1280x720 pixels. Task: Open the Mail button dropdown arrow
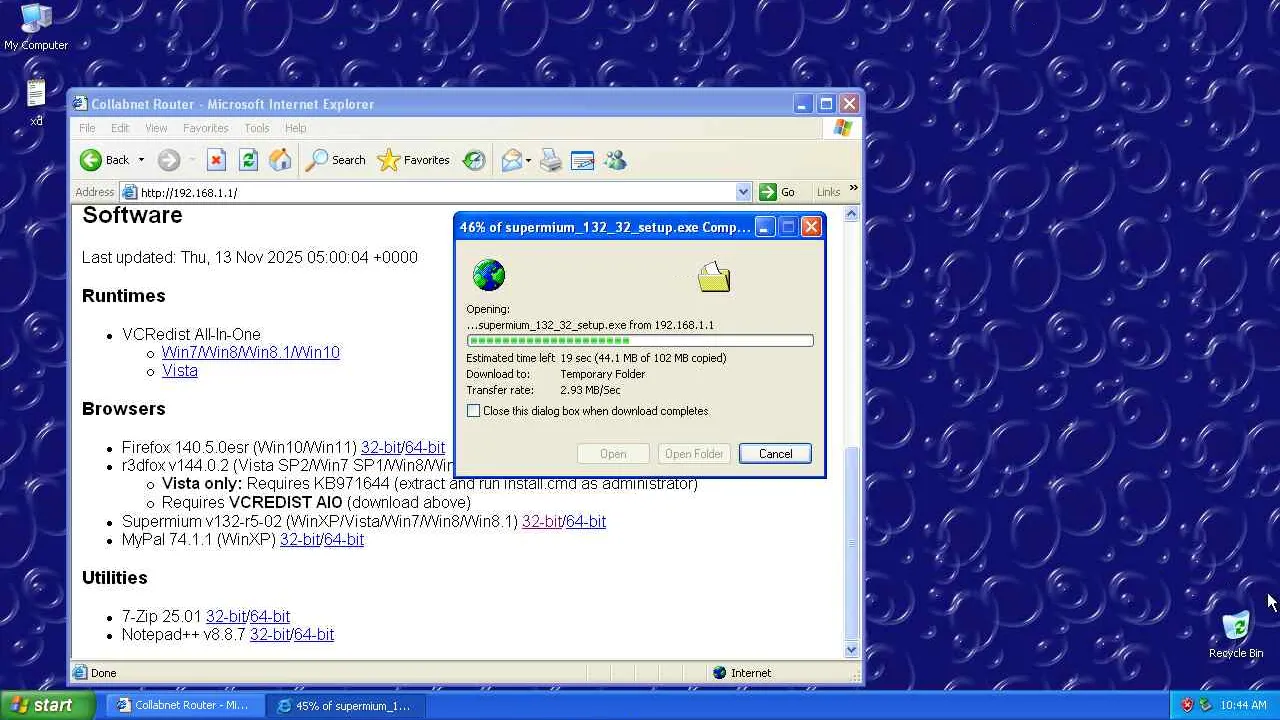(x=528, y=160)
